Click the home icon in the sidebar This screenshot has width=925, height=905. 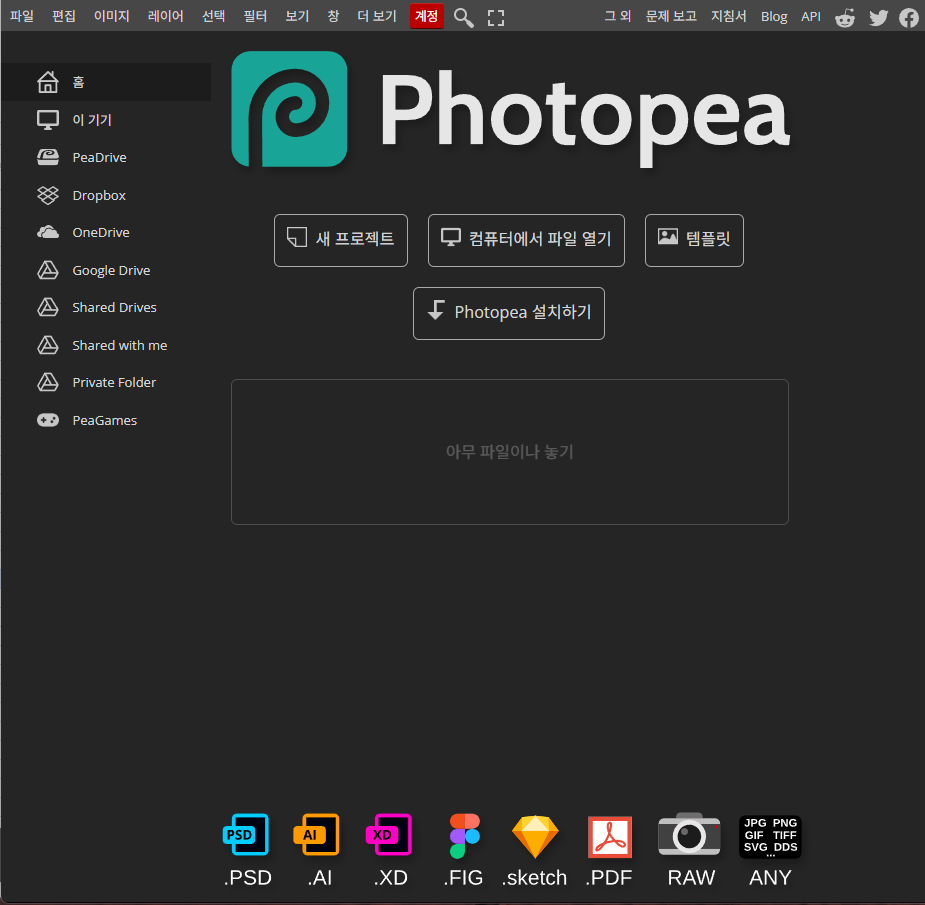point(48,82)
